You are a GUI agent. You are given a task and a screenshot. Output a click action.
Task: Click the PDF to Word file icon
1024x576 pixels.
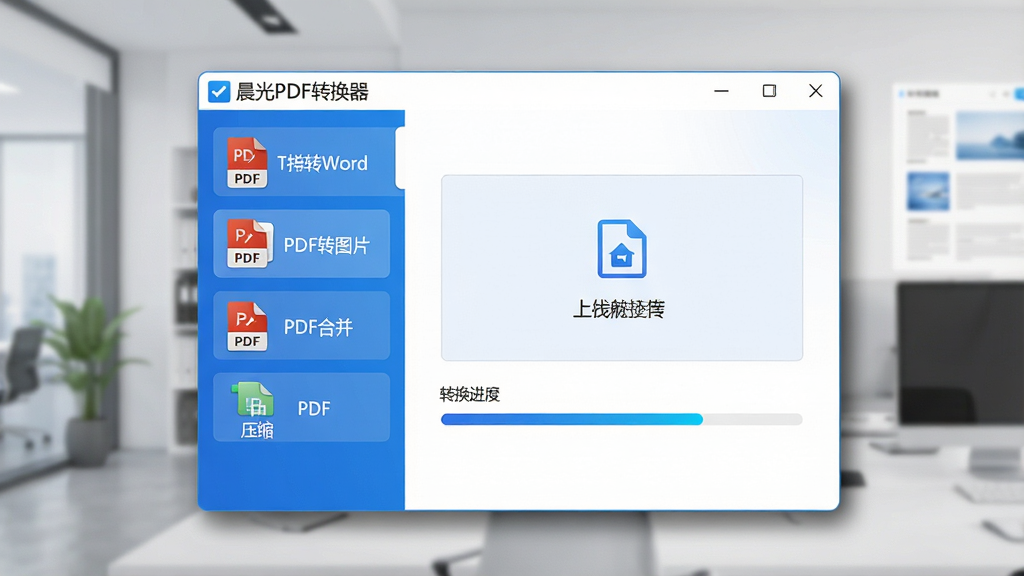(247, 163)
